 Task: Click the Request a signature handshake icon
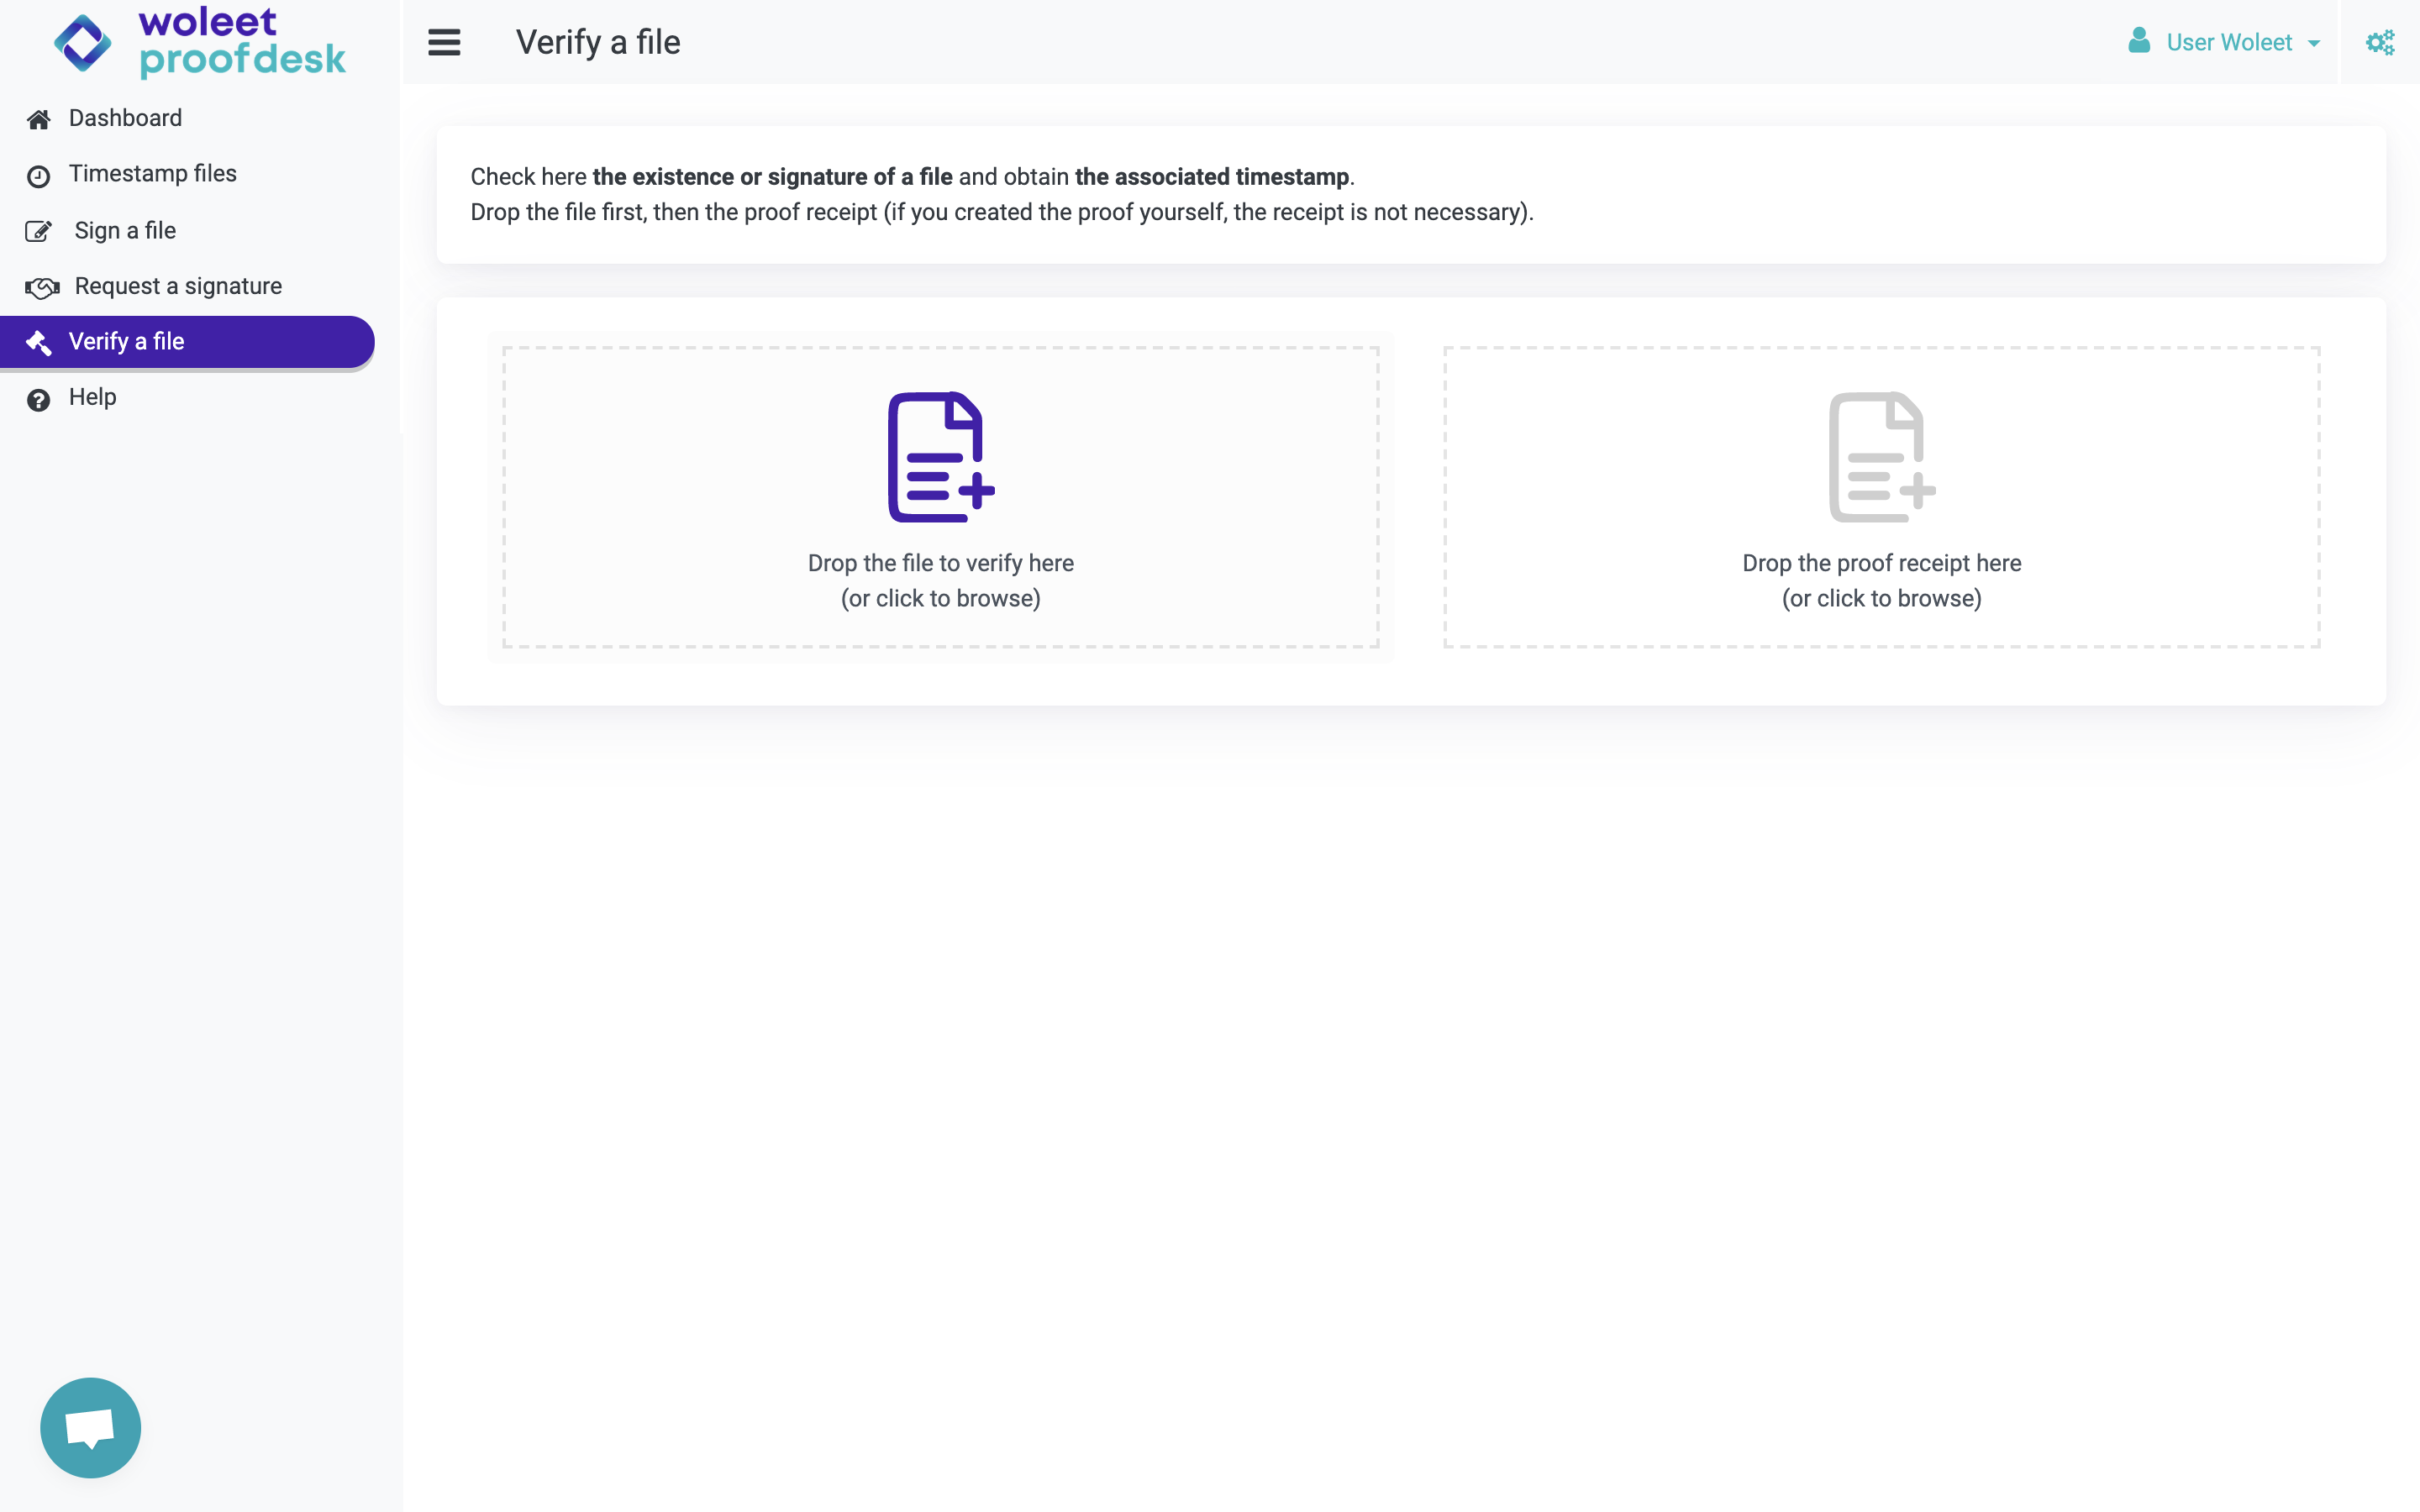pyautogui.click(x=42, y=288)
